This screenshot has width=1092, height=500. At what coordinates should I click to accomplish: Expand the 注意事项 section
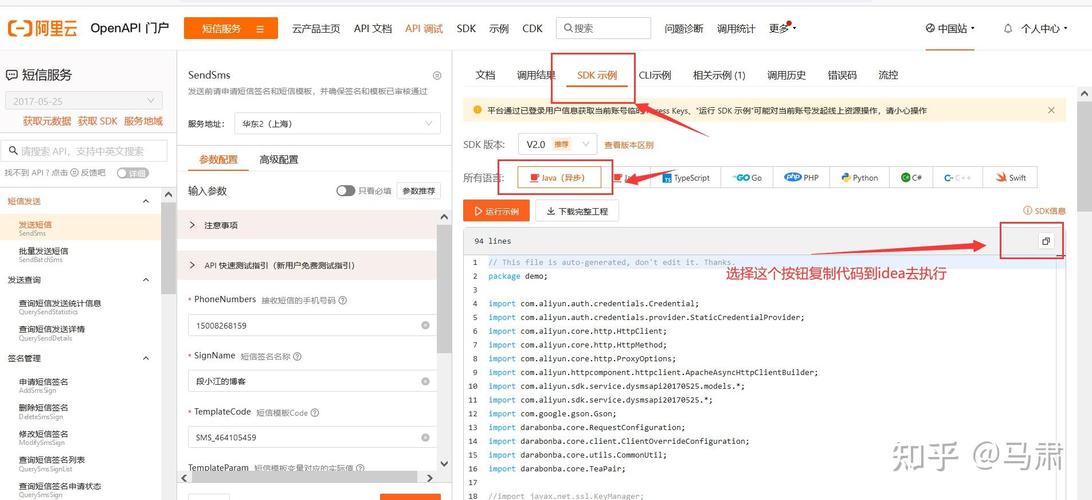[x=307, y=226]
